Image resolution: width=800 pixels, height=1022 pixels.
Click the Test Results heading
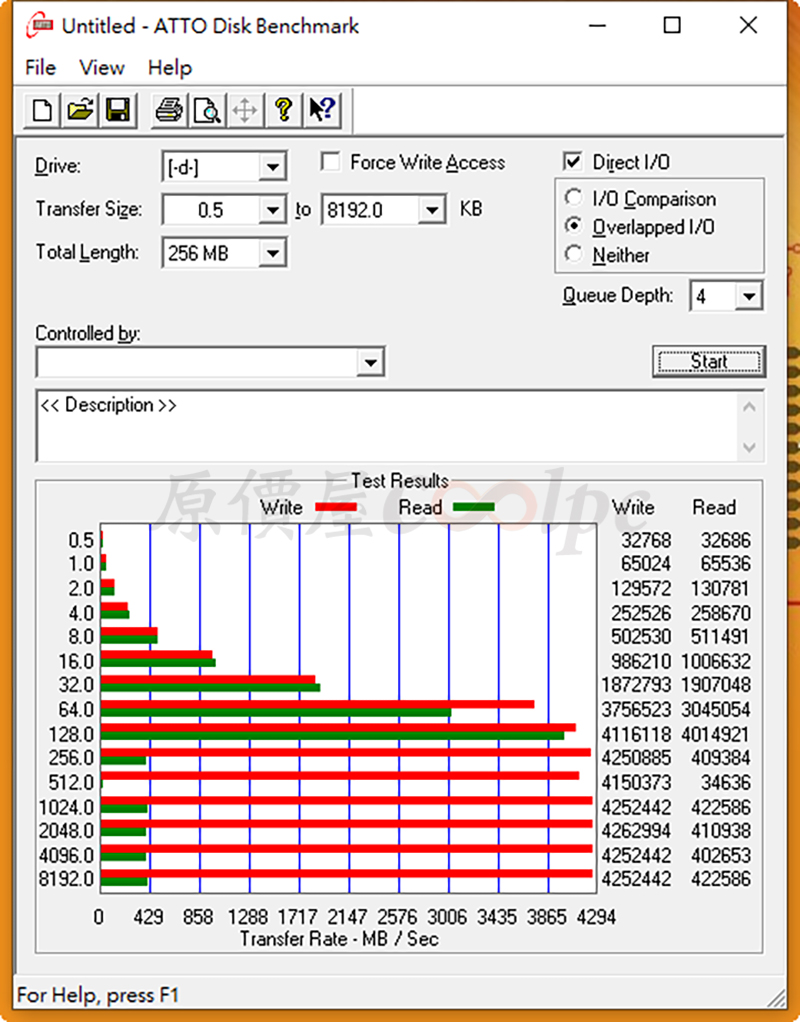(x=400, y=481)
